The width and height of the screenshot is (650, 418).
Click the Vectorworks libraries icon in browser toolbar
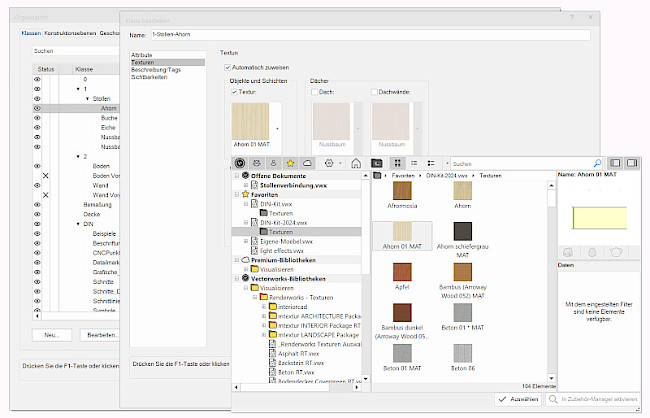pyautogui.click(x=240, y=162)
